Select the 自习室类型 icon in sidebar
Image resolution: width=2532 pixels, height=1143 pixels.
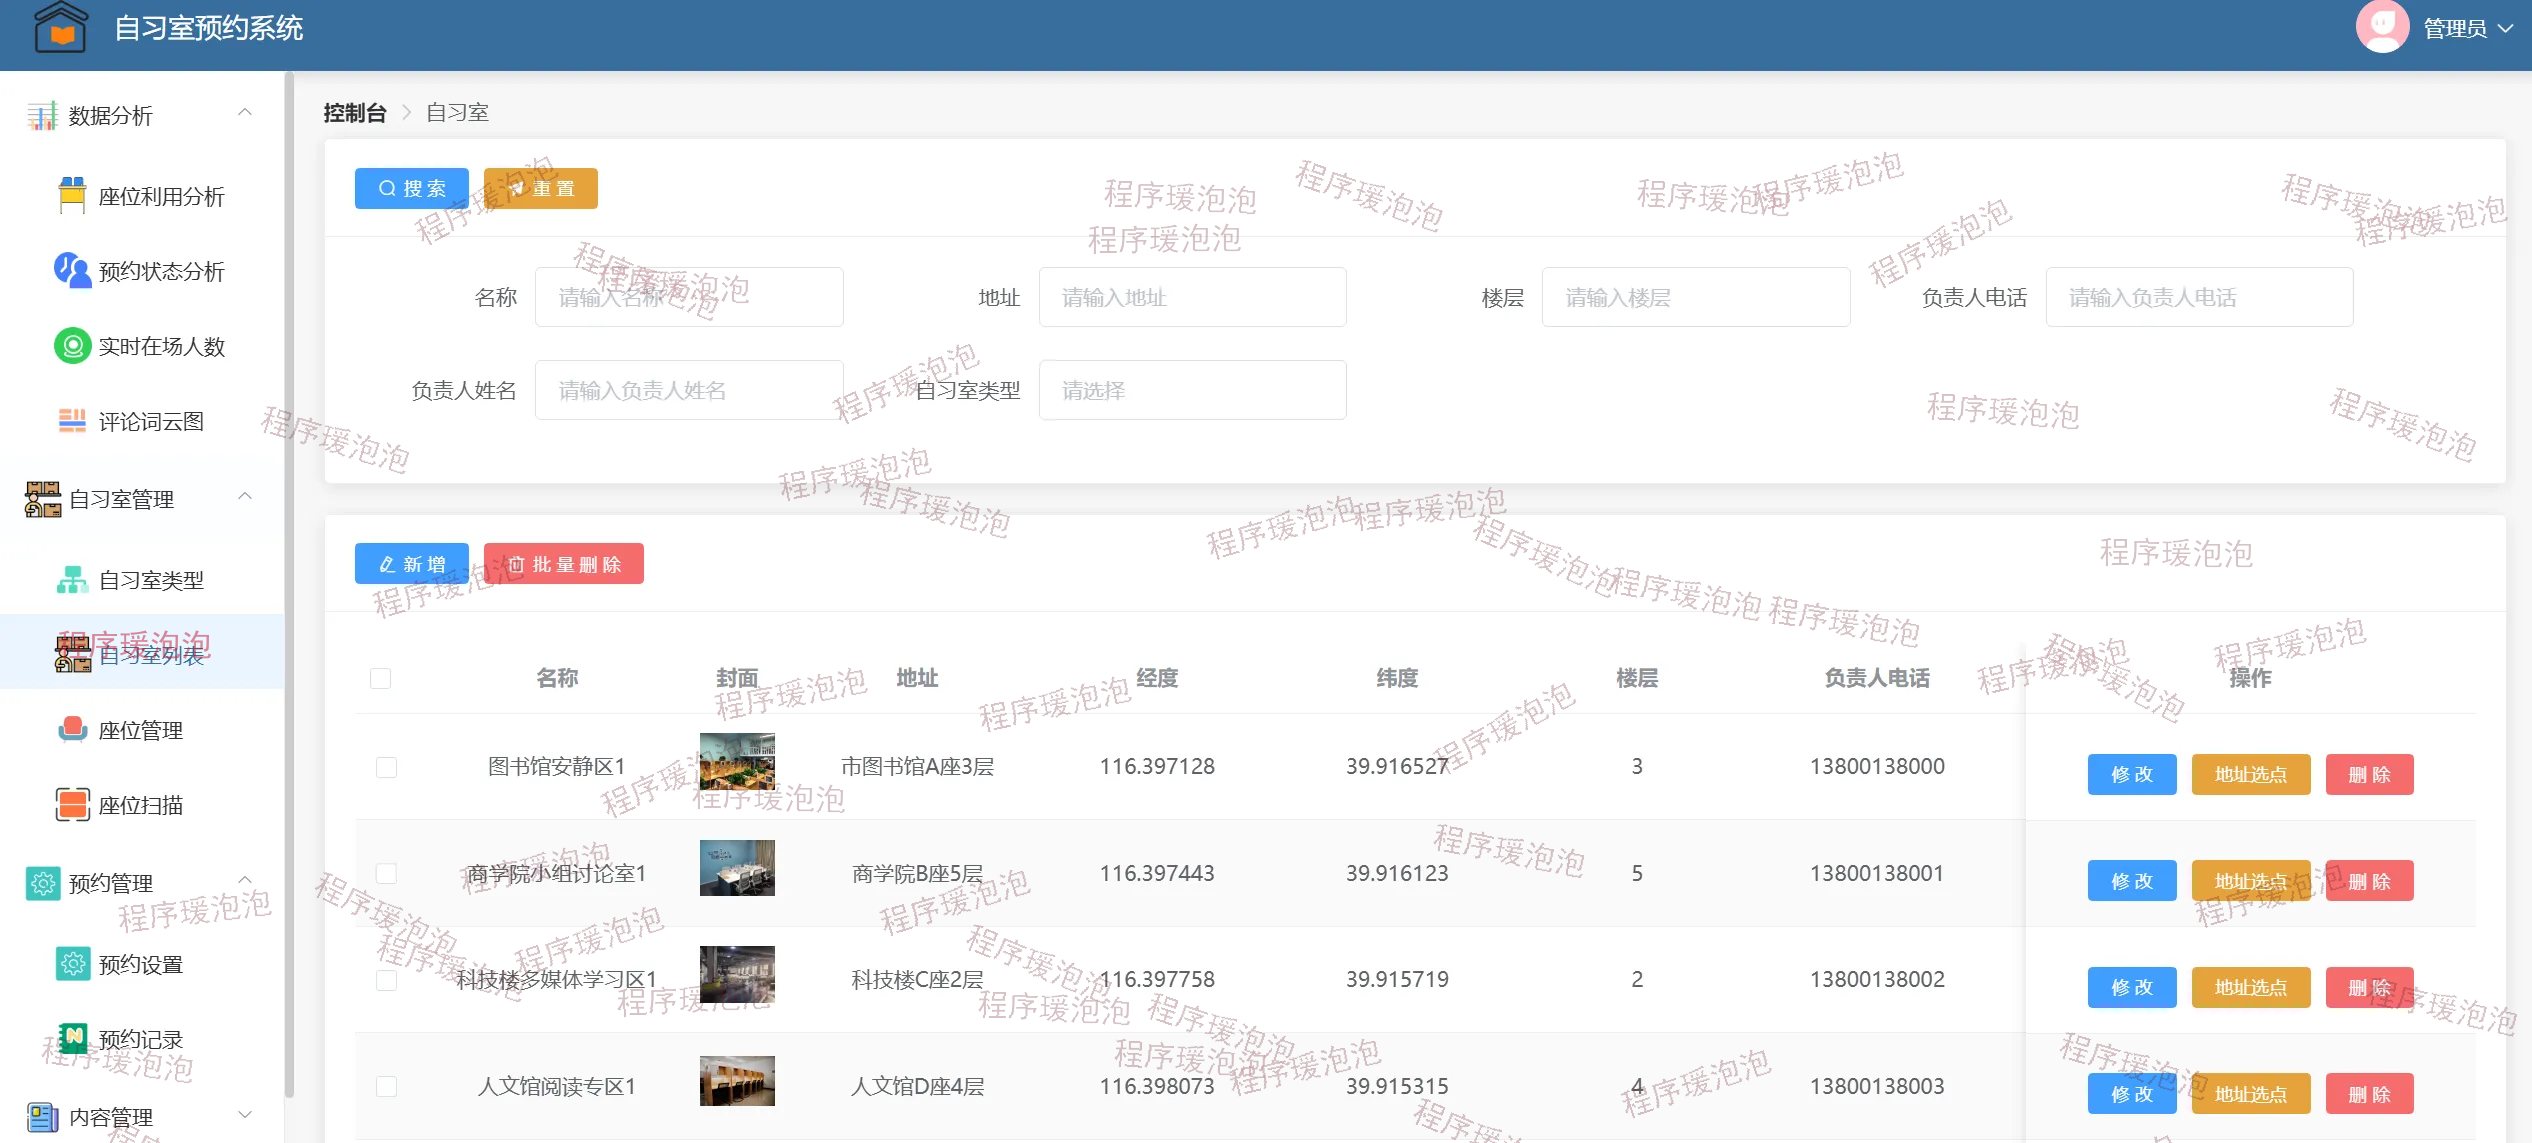(x=72, y=580)
